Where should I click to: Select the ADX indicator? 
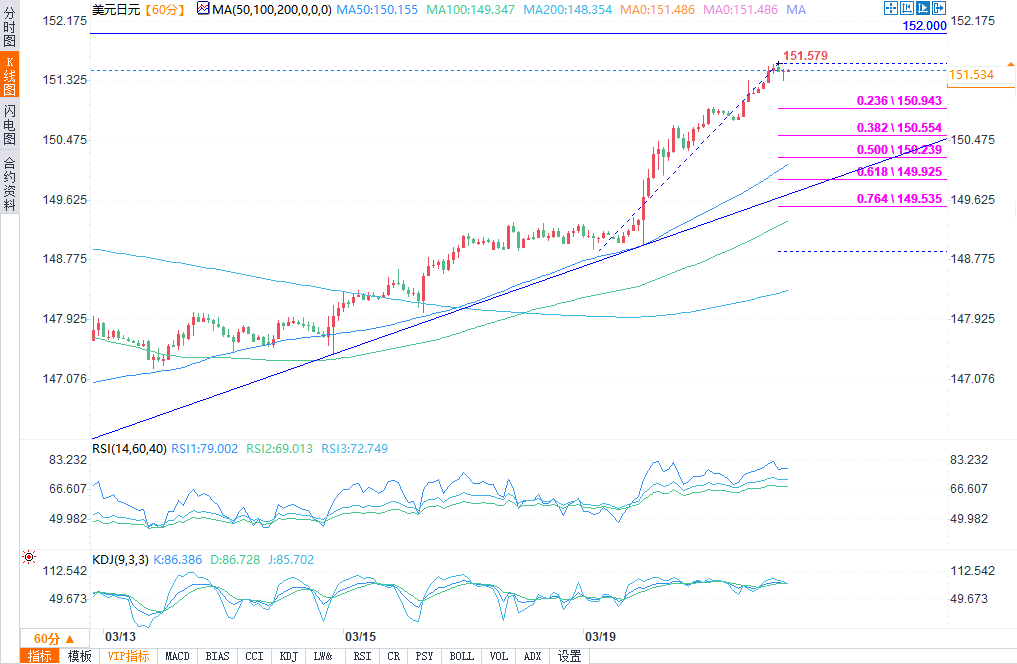(x=532, y=656)
